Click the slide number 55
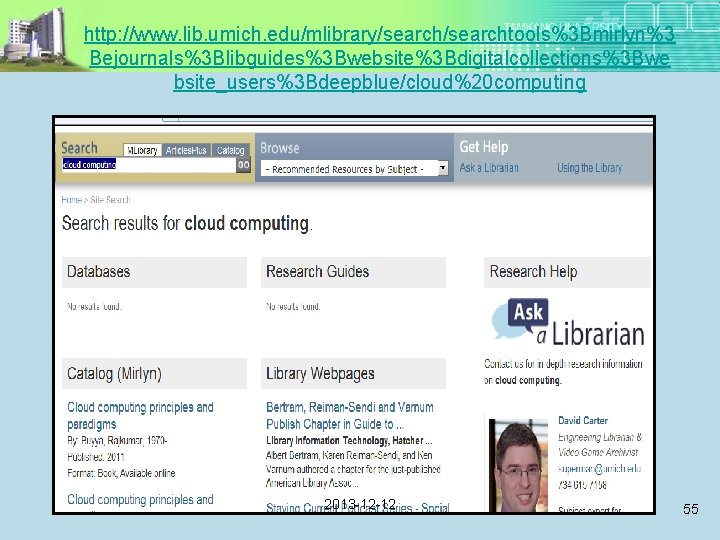This screenshot has height=540, width=720. point(691,509)
